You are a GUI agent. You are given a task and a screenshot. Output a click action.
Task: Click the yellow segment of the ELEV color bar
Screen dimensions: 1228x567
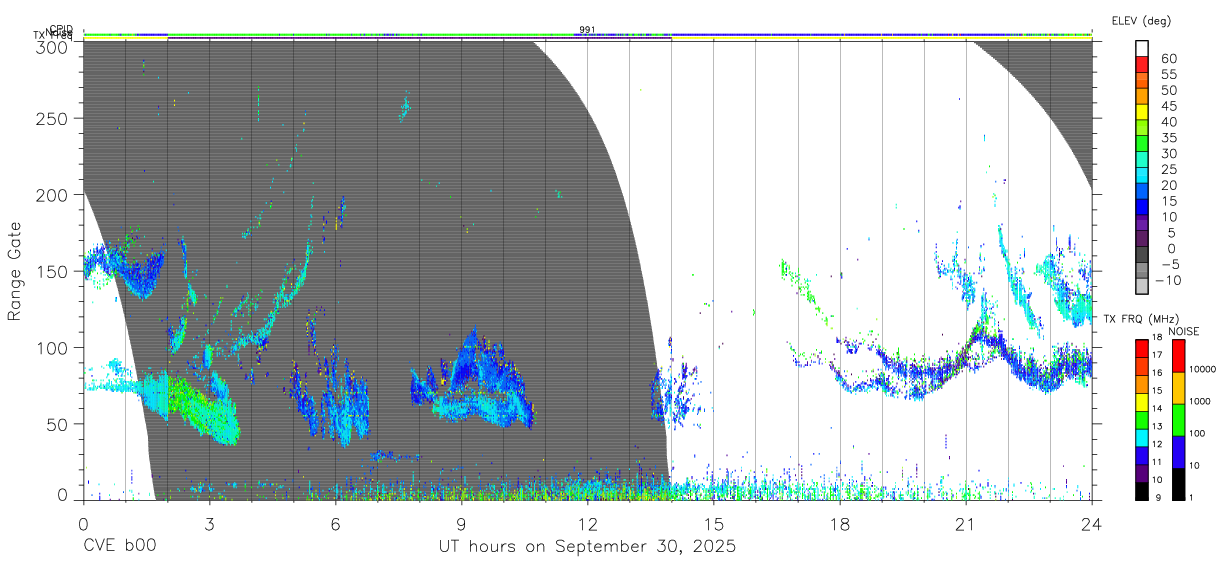[x=1142, y=113]
